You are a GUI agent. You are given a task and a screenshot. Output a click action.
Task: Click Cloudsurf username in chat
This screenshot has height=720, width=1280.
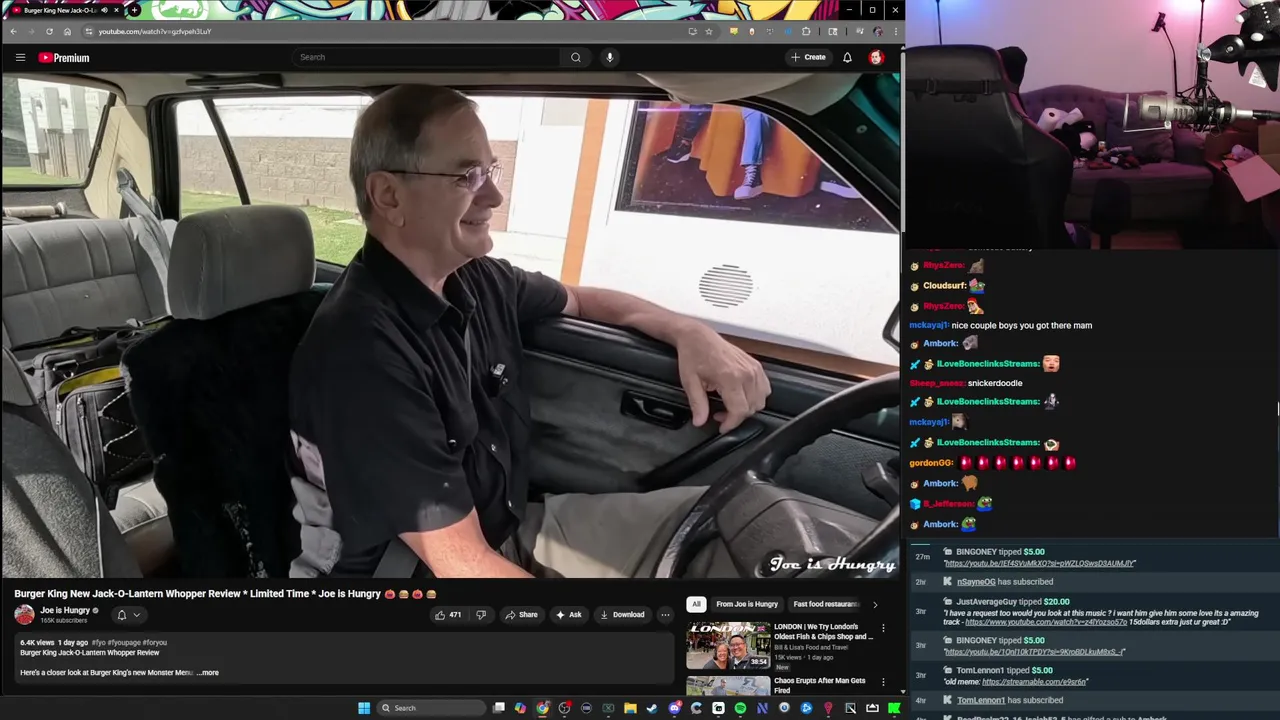pyautogui.click(x=944, y=285)
